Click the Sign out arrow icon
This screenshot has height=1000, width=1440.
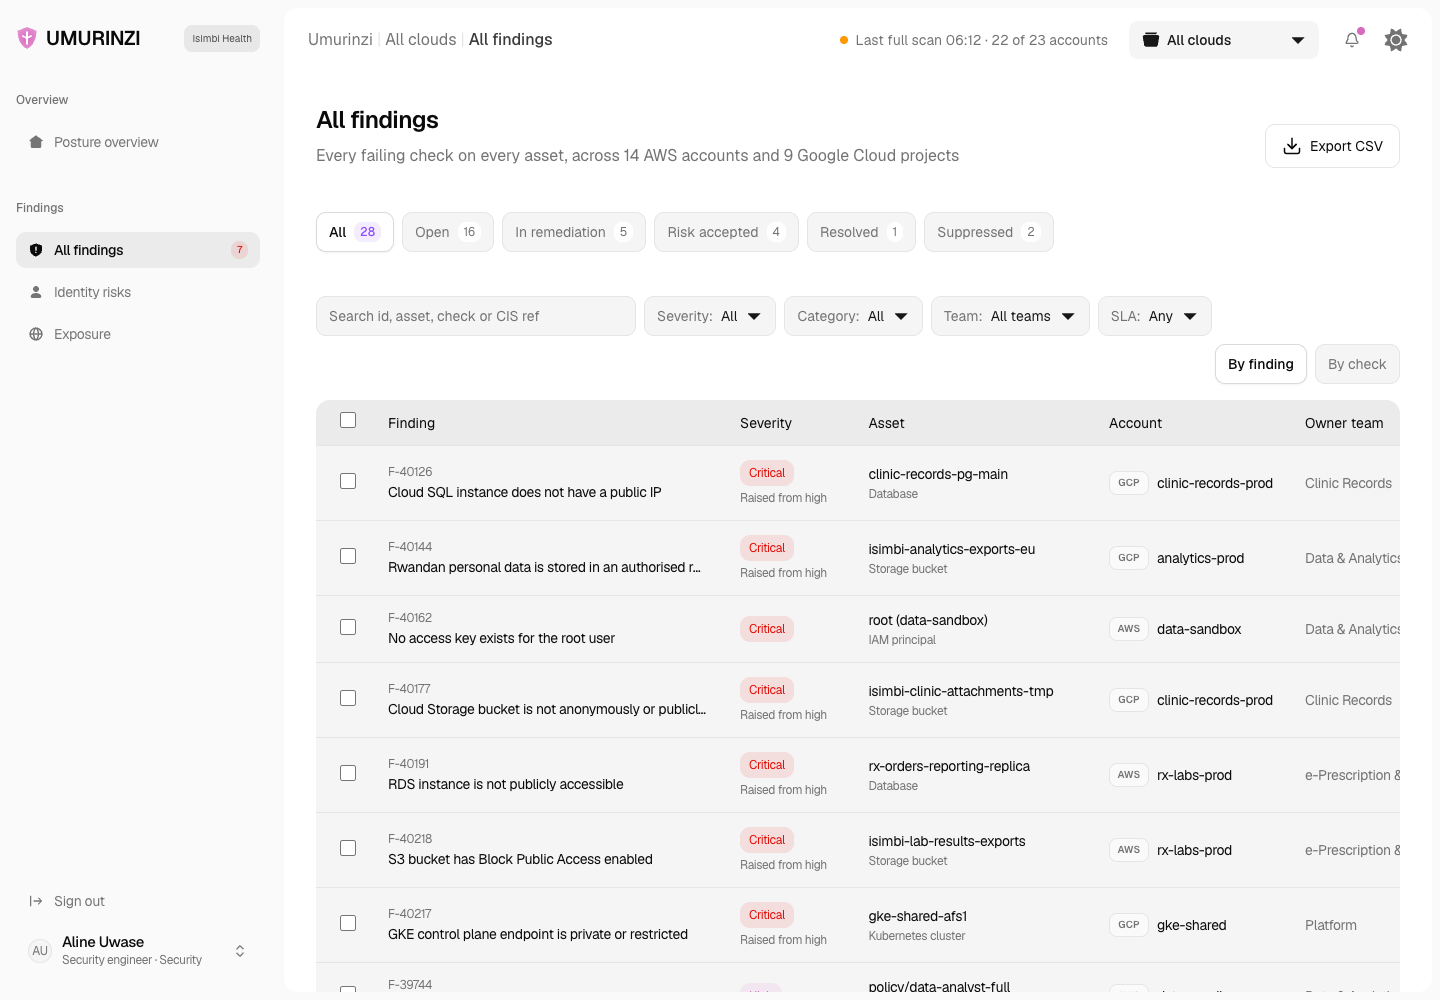coord(36,901)
